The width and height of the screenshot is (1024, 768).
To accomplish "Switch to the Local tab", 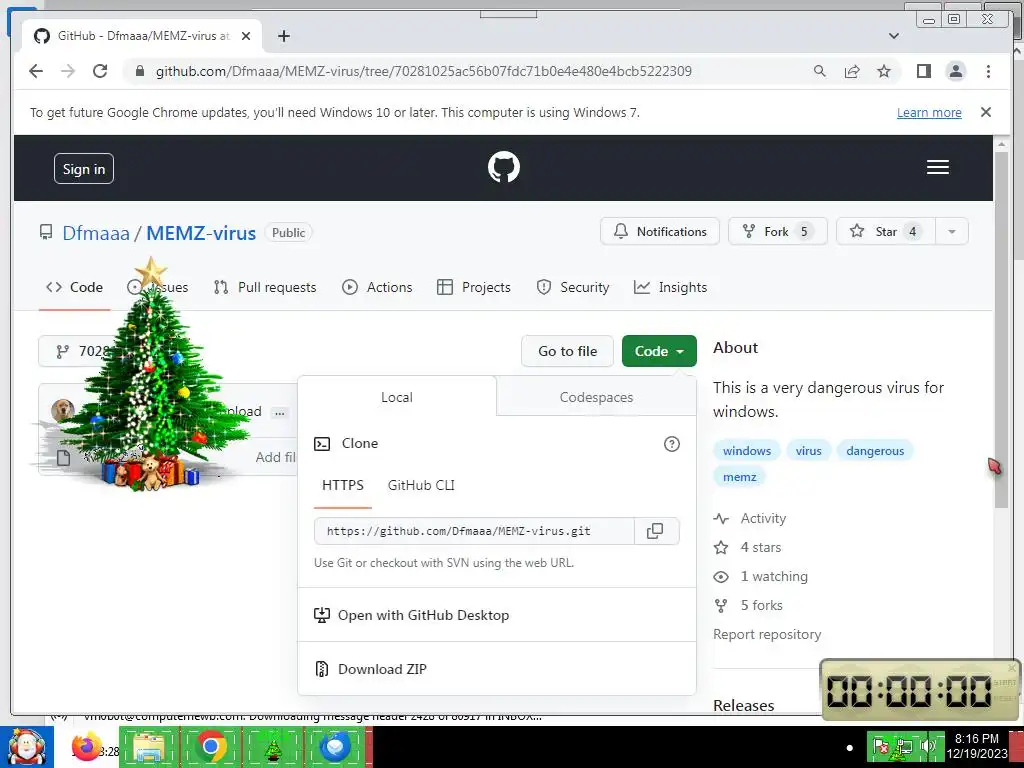I will click(396, 397).
